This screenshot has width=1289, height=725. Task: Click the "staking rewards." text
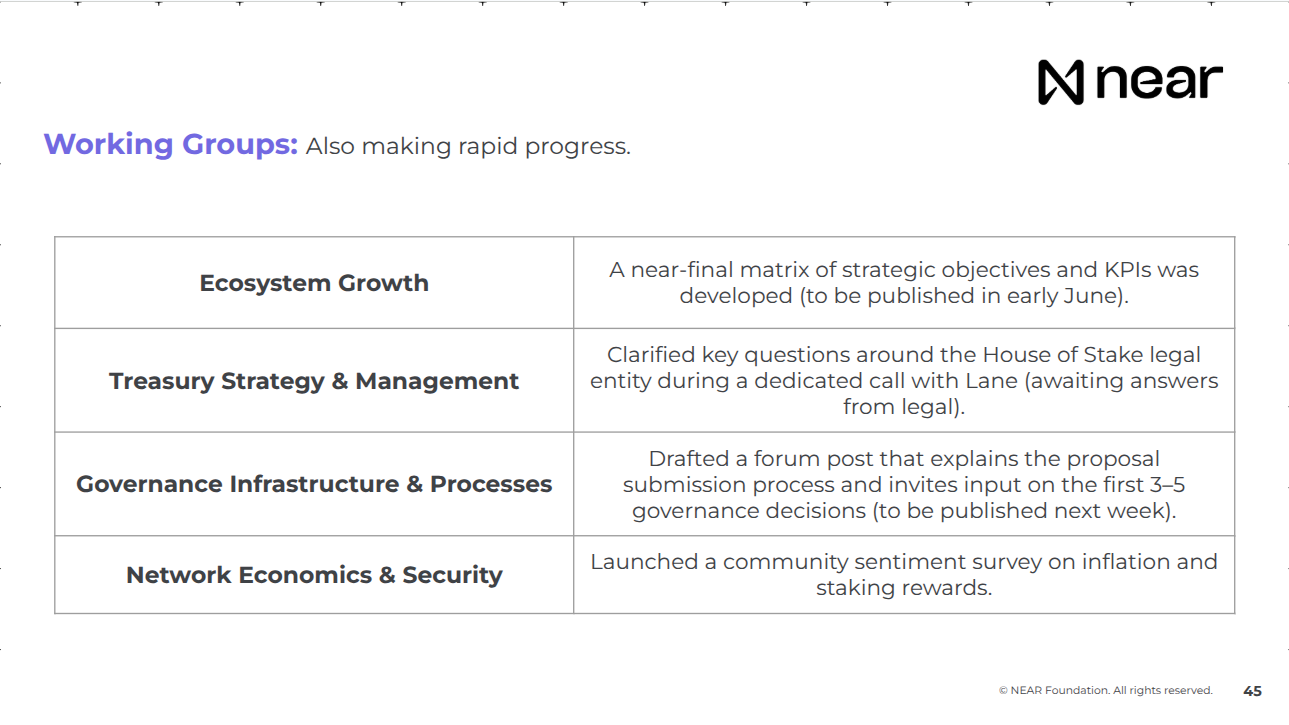[904, 588]
